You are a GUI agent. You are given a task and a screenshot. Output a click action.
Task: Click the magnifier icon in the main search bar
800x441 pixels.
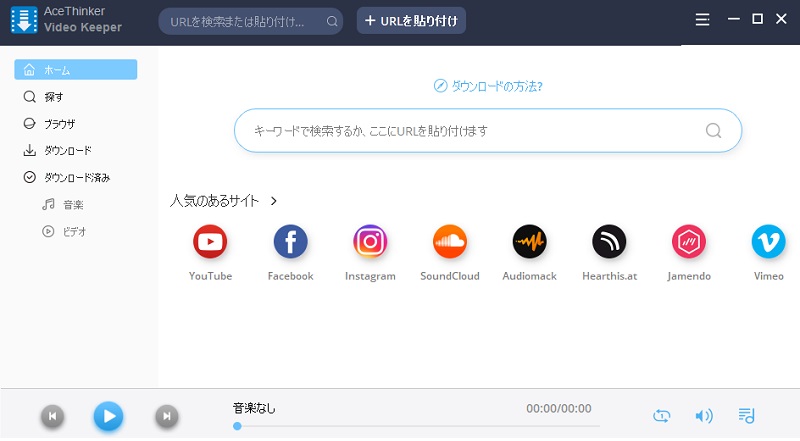click(713, 131)
